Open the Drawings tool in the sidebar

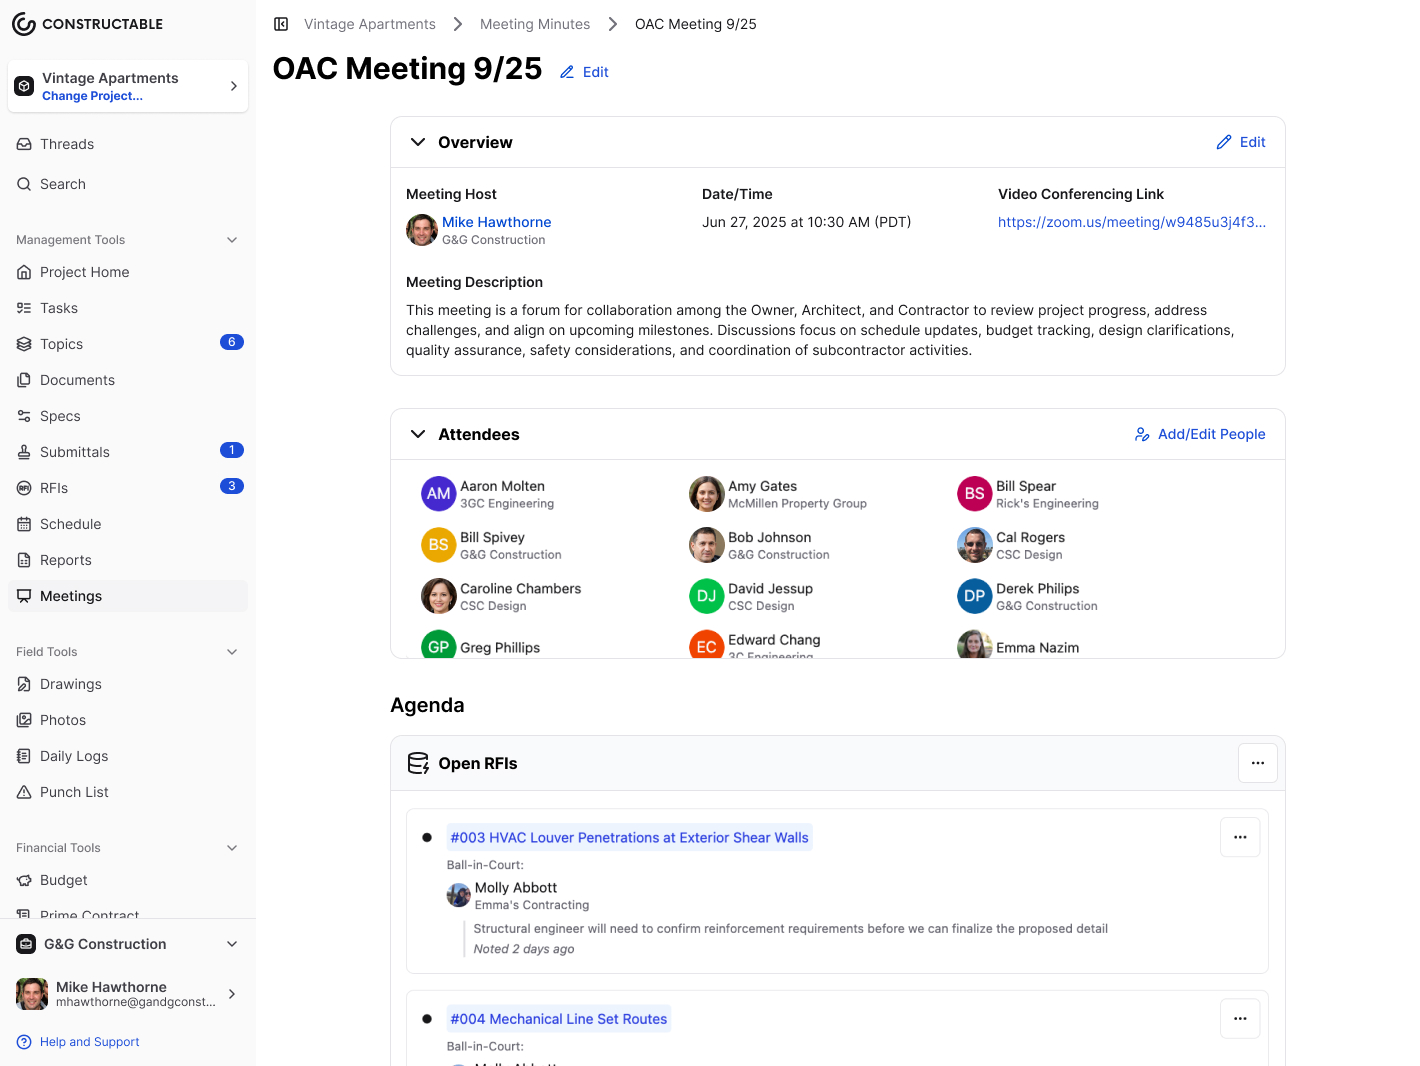70,684
